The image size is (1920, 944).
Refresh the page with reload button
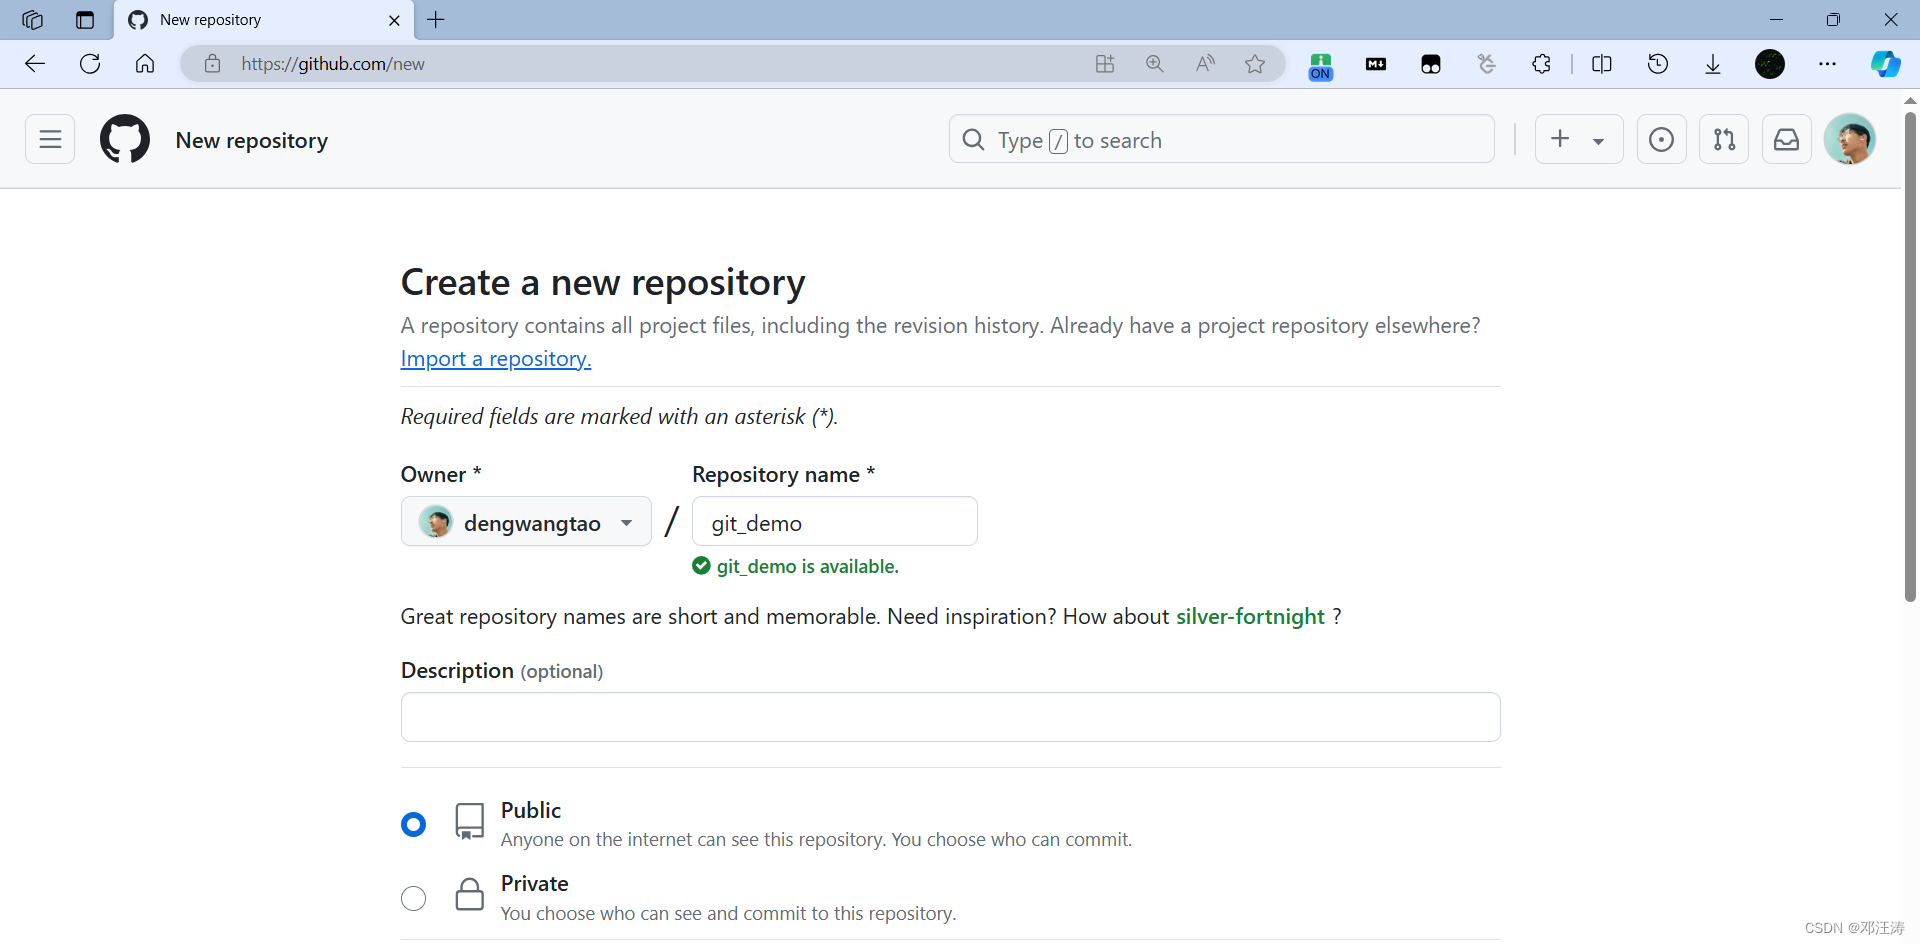[90, 64]
